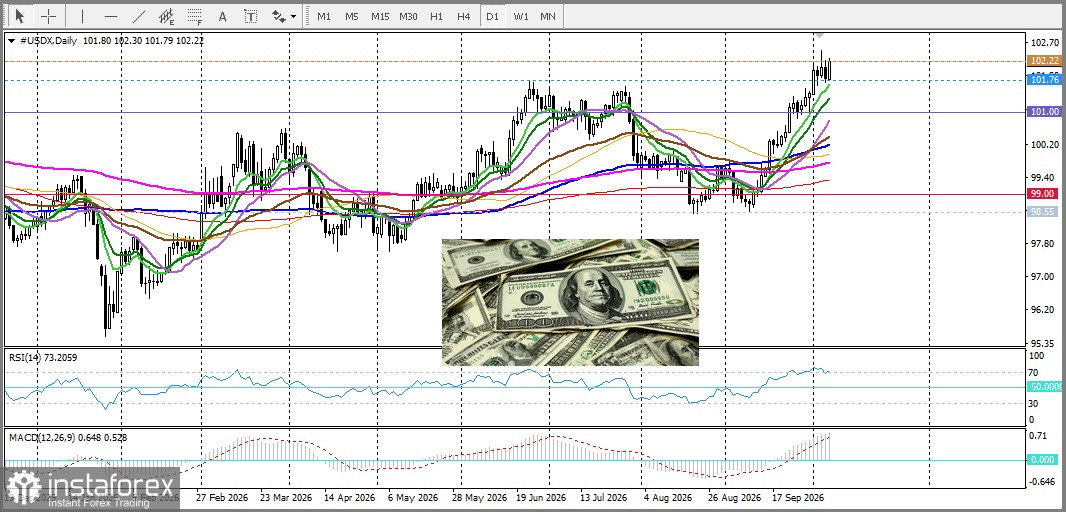Expand the arrows tool dropdown arrow

click(294, 16)
